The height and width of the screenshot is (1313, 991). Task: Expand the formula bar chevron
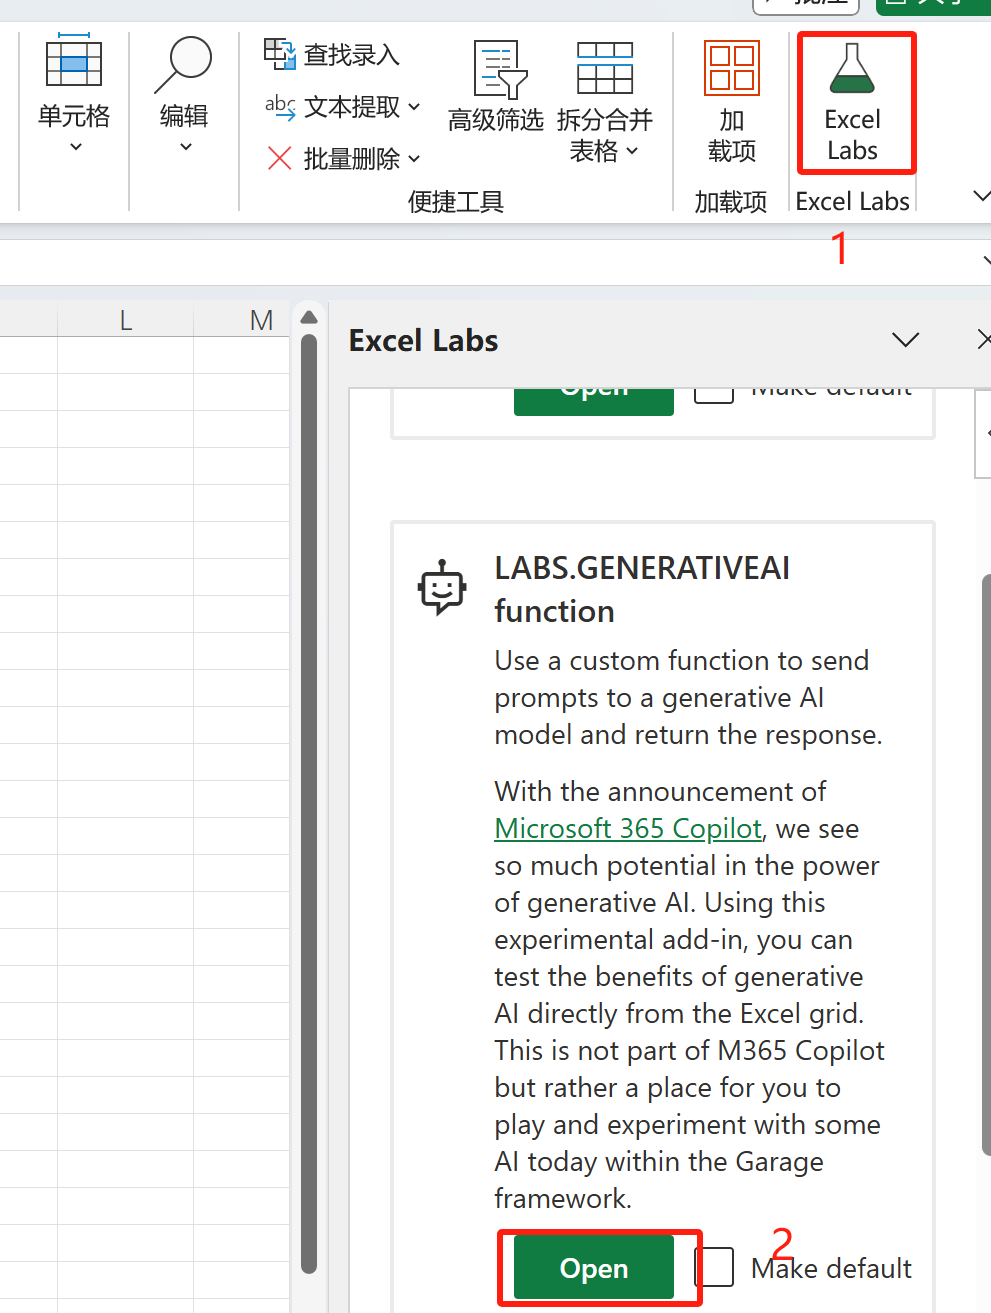986,262
